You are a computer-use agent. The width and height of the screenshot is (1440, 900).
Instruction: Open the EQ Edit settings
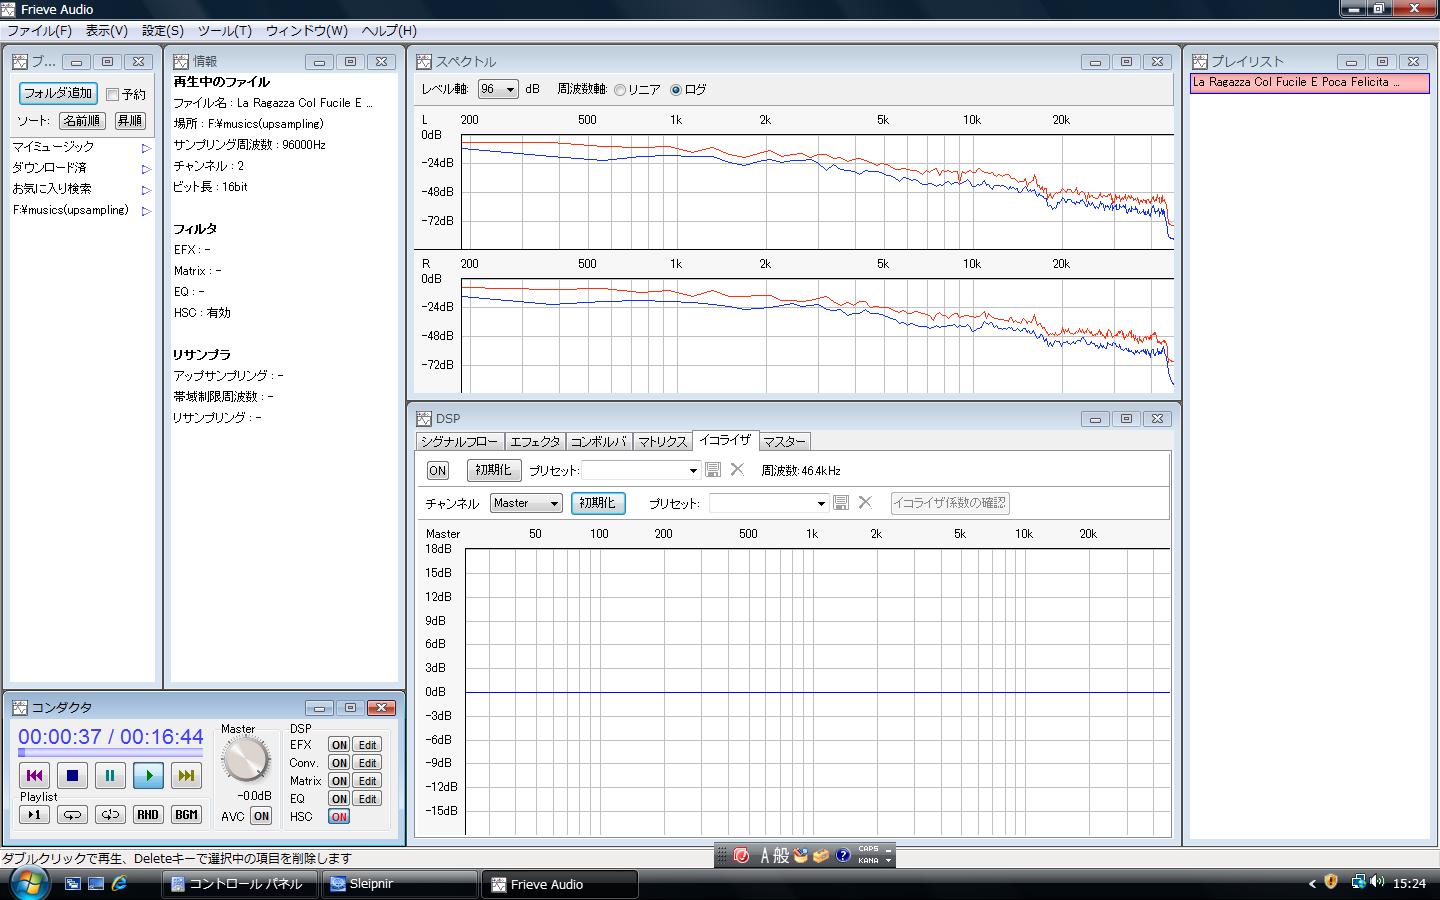(368, 799)
